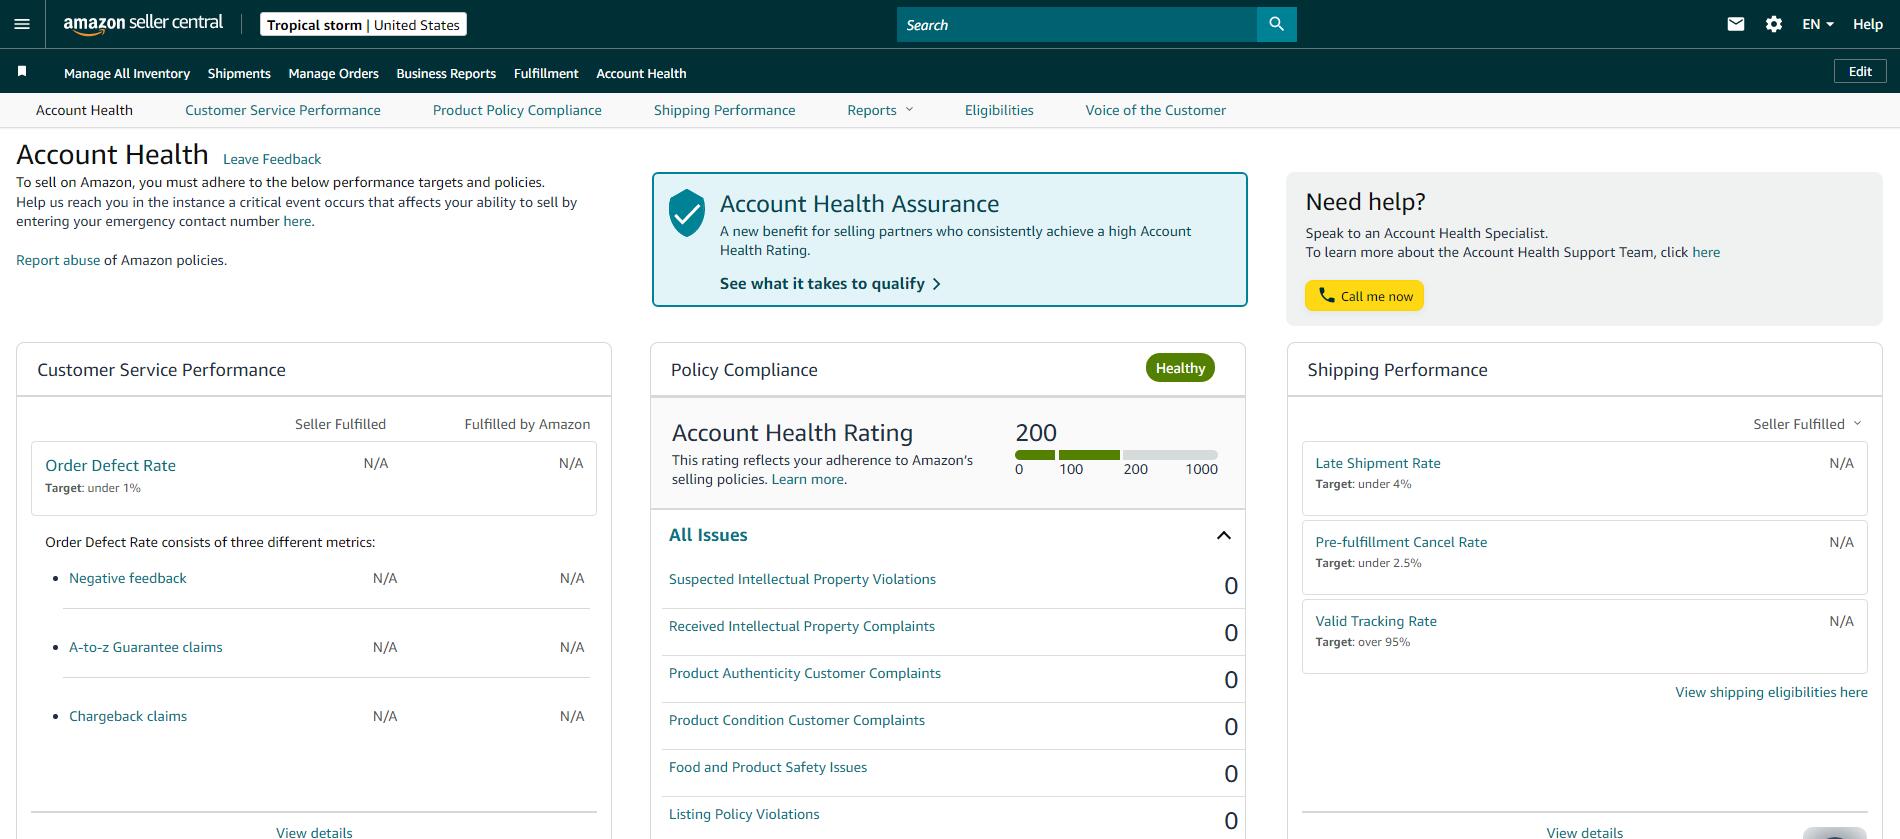This screenshot has height=839, width=1900.
Task: Click View details under Shipping Performance
Action: click(x=1585, y=832)
